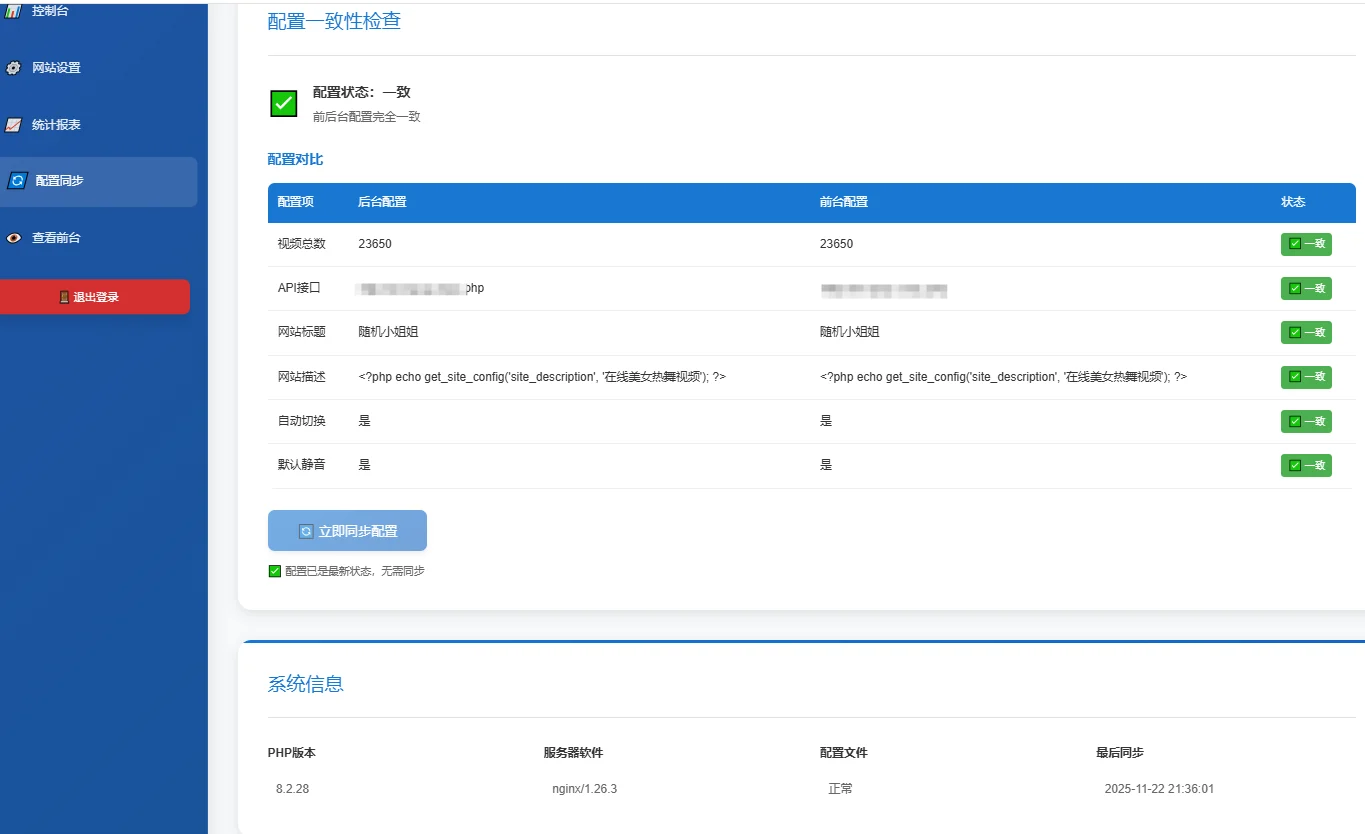The width and height of the screenshot is (1365, 834).
Task: Click the consistent badge for default mute row
Action: 1306,465
